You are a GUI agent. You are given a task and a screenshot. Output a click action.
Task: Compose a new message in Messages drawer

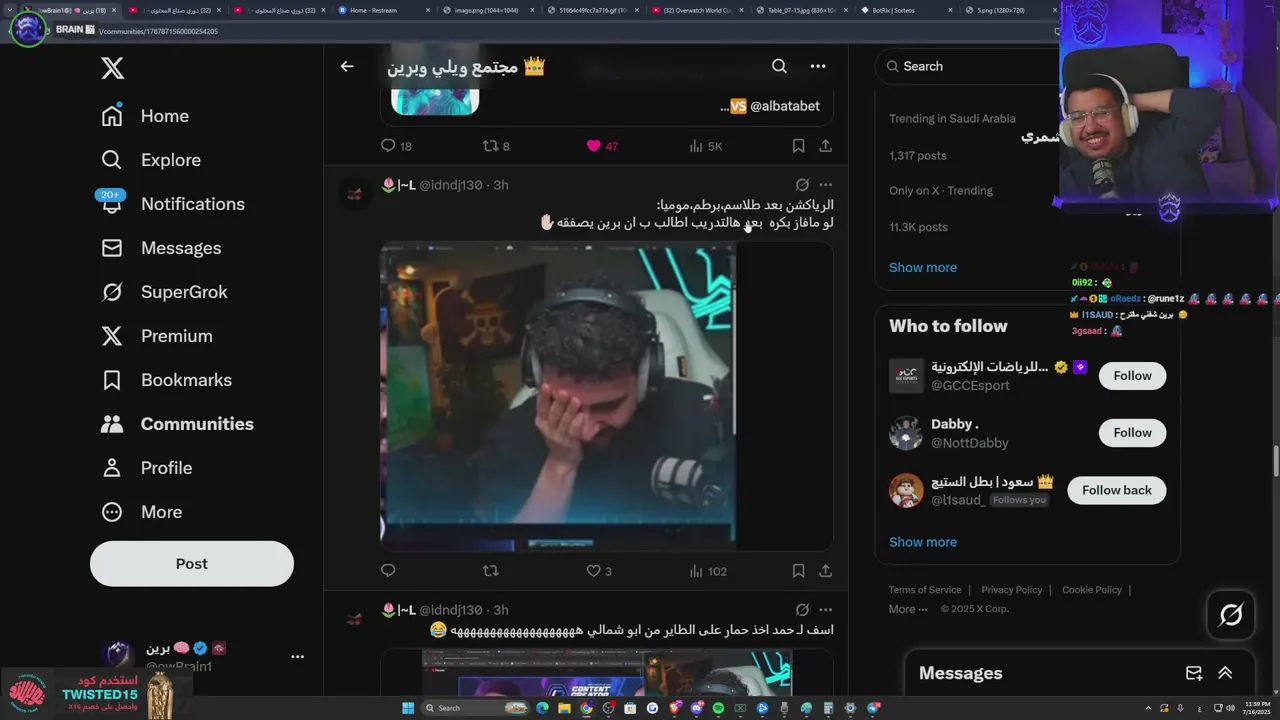pyautogui.click(x=1194, y=673)
